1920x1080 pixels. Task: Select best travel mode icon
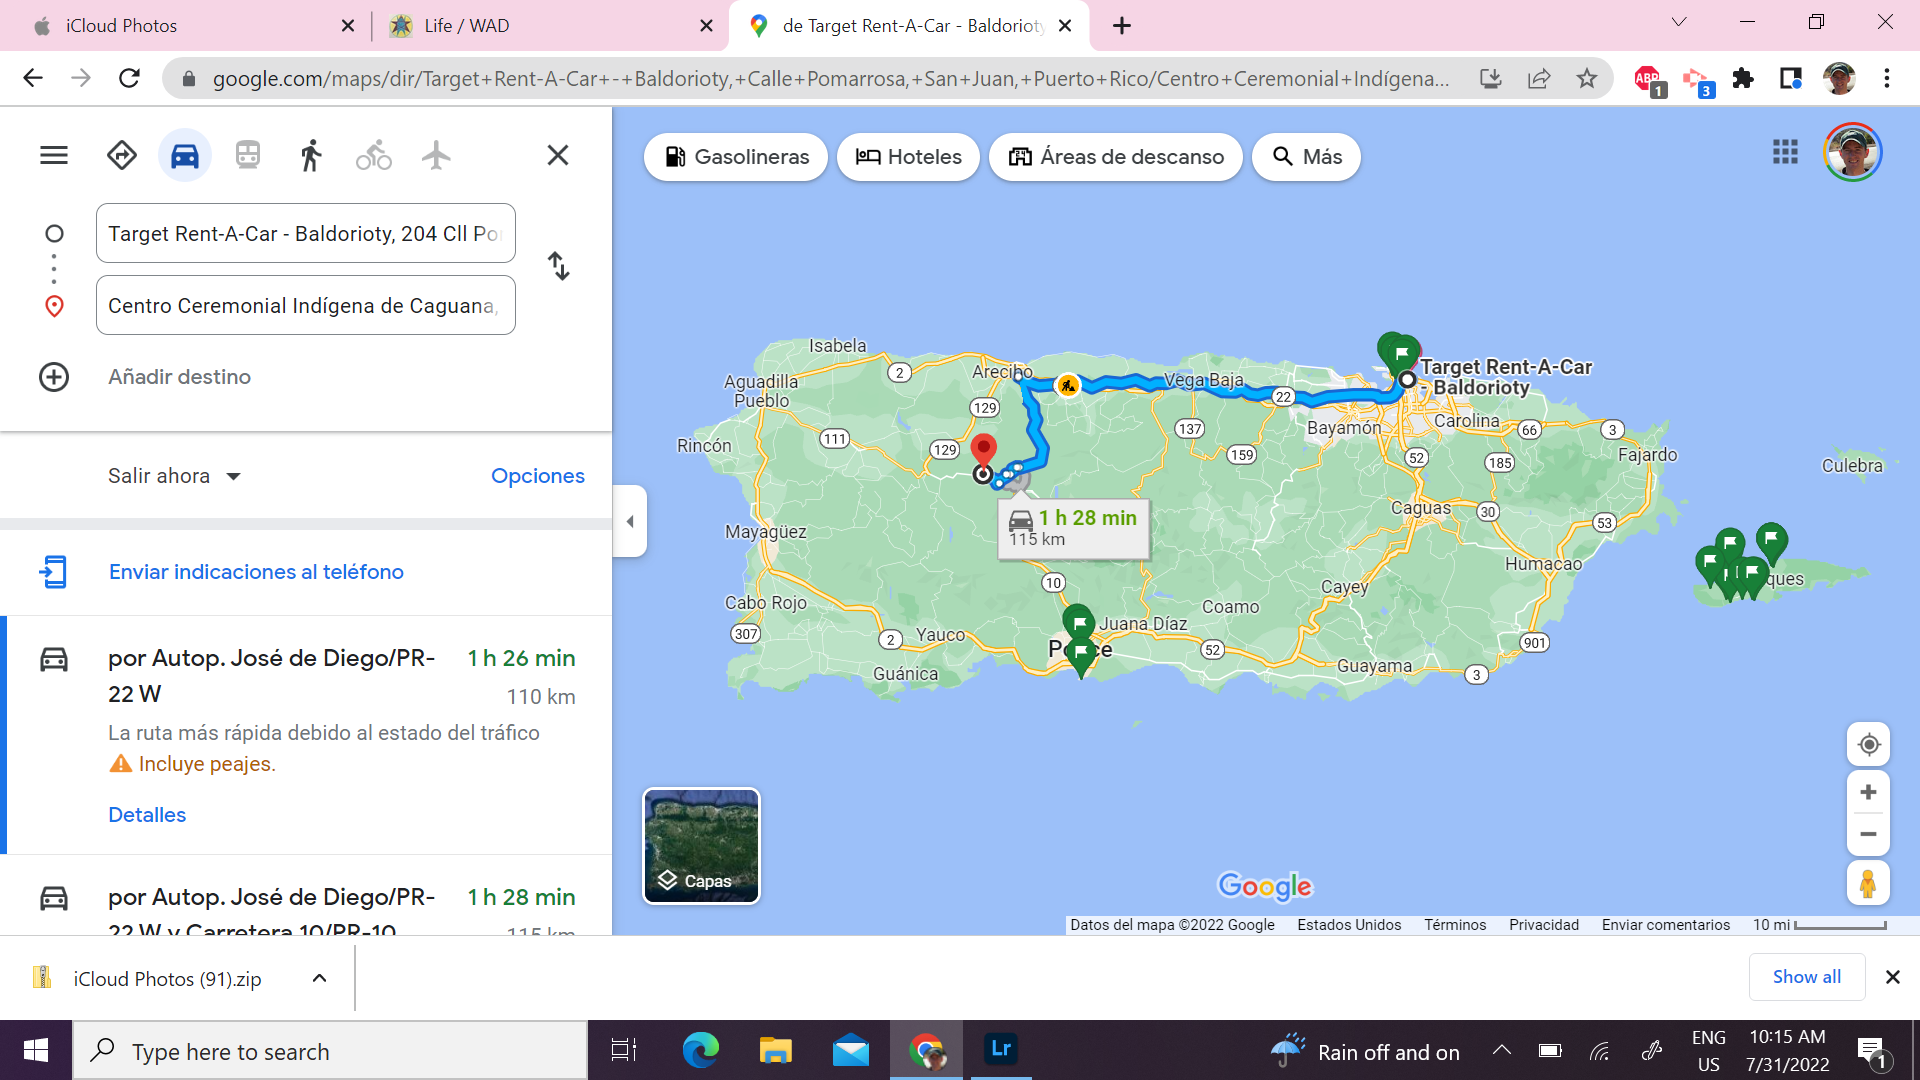pyautogui.click(x=122, y=155)
